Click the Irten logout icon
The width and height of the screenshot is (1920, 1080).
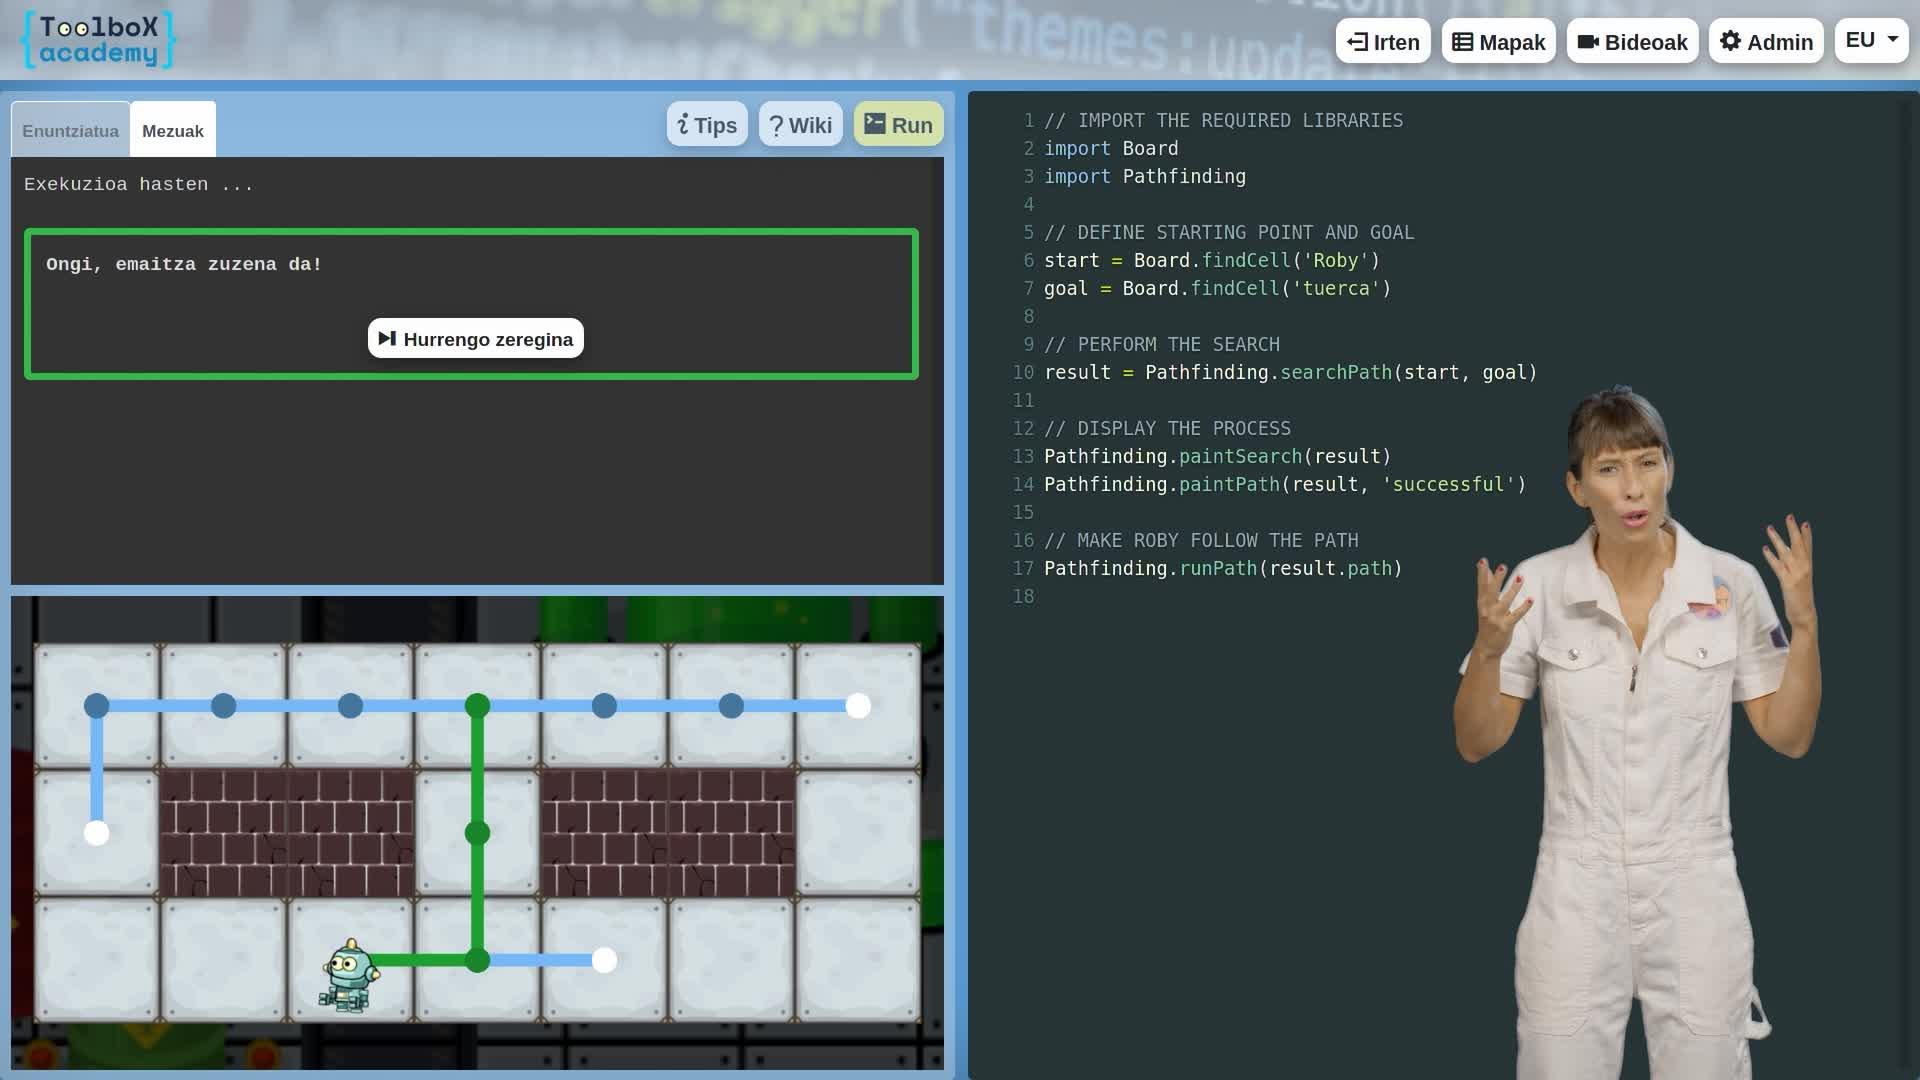1357,42
